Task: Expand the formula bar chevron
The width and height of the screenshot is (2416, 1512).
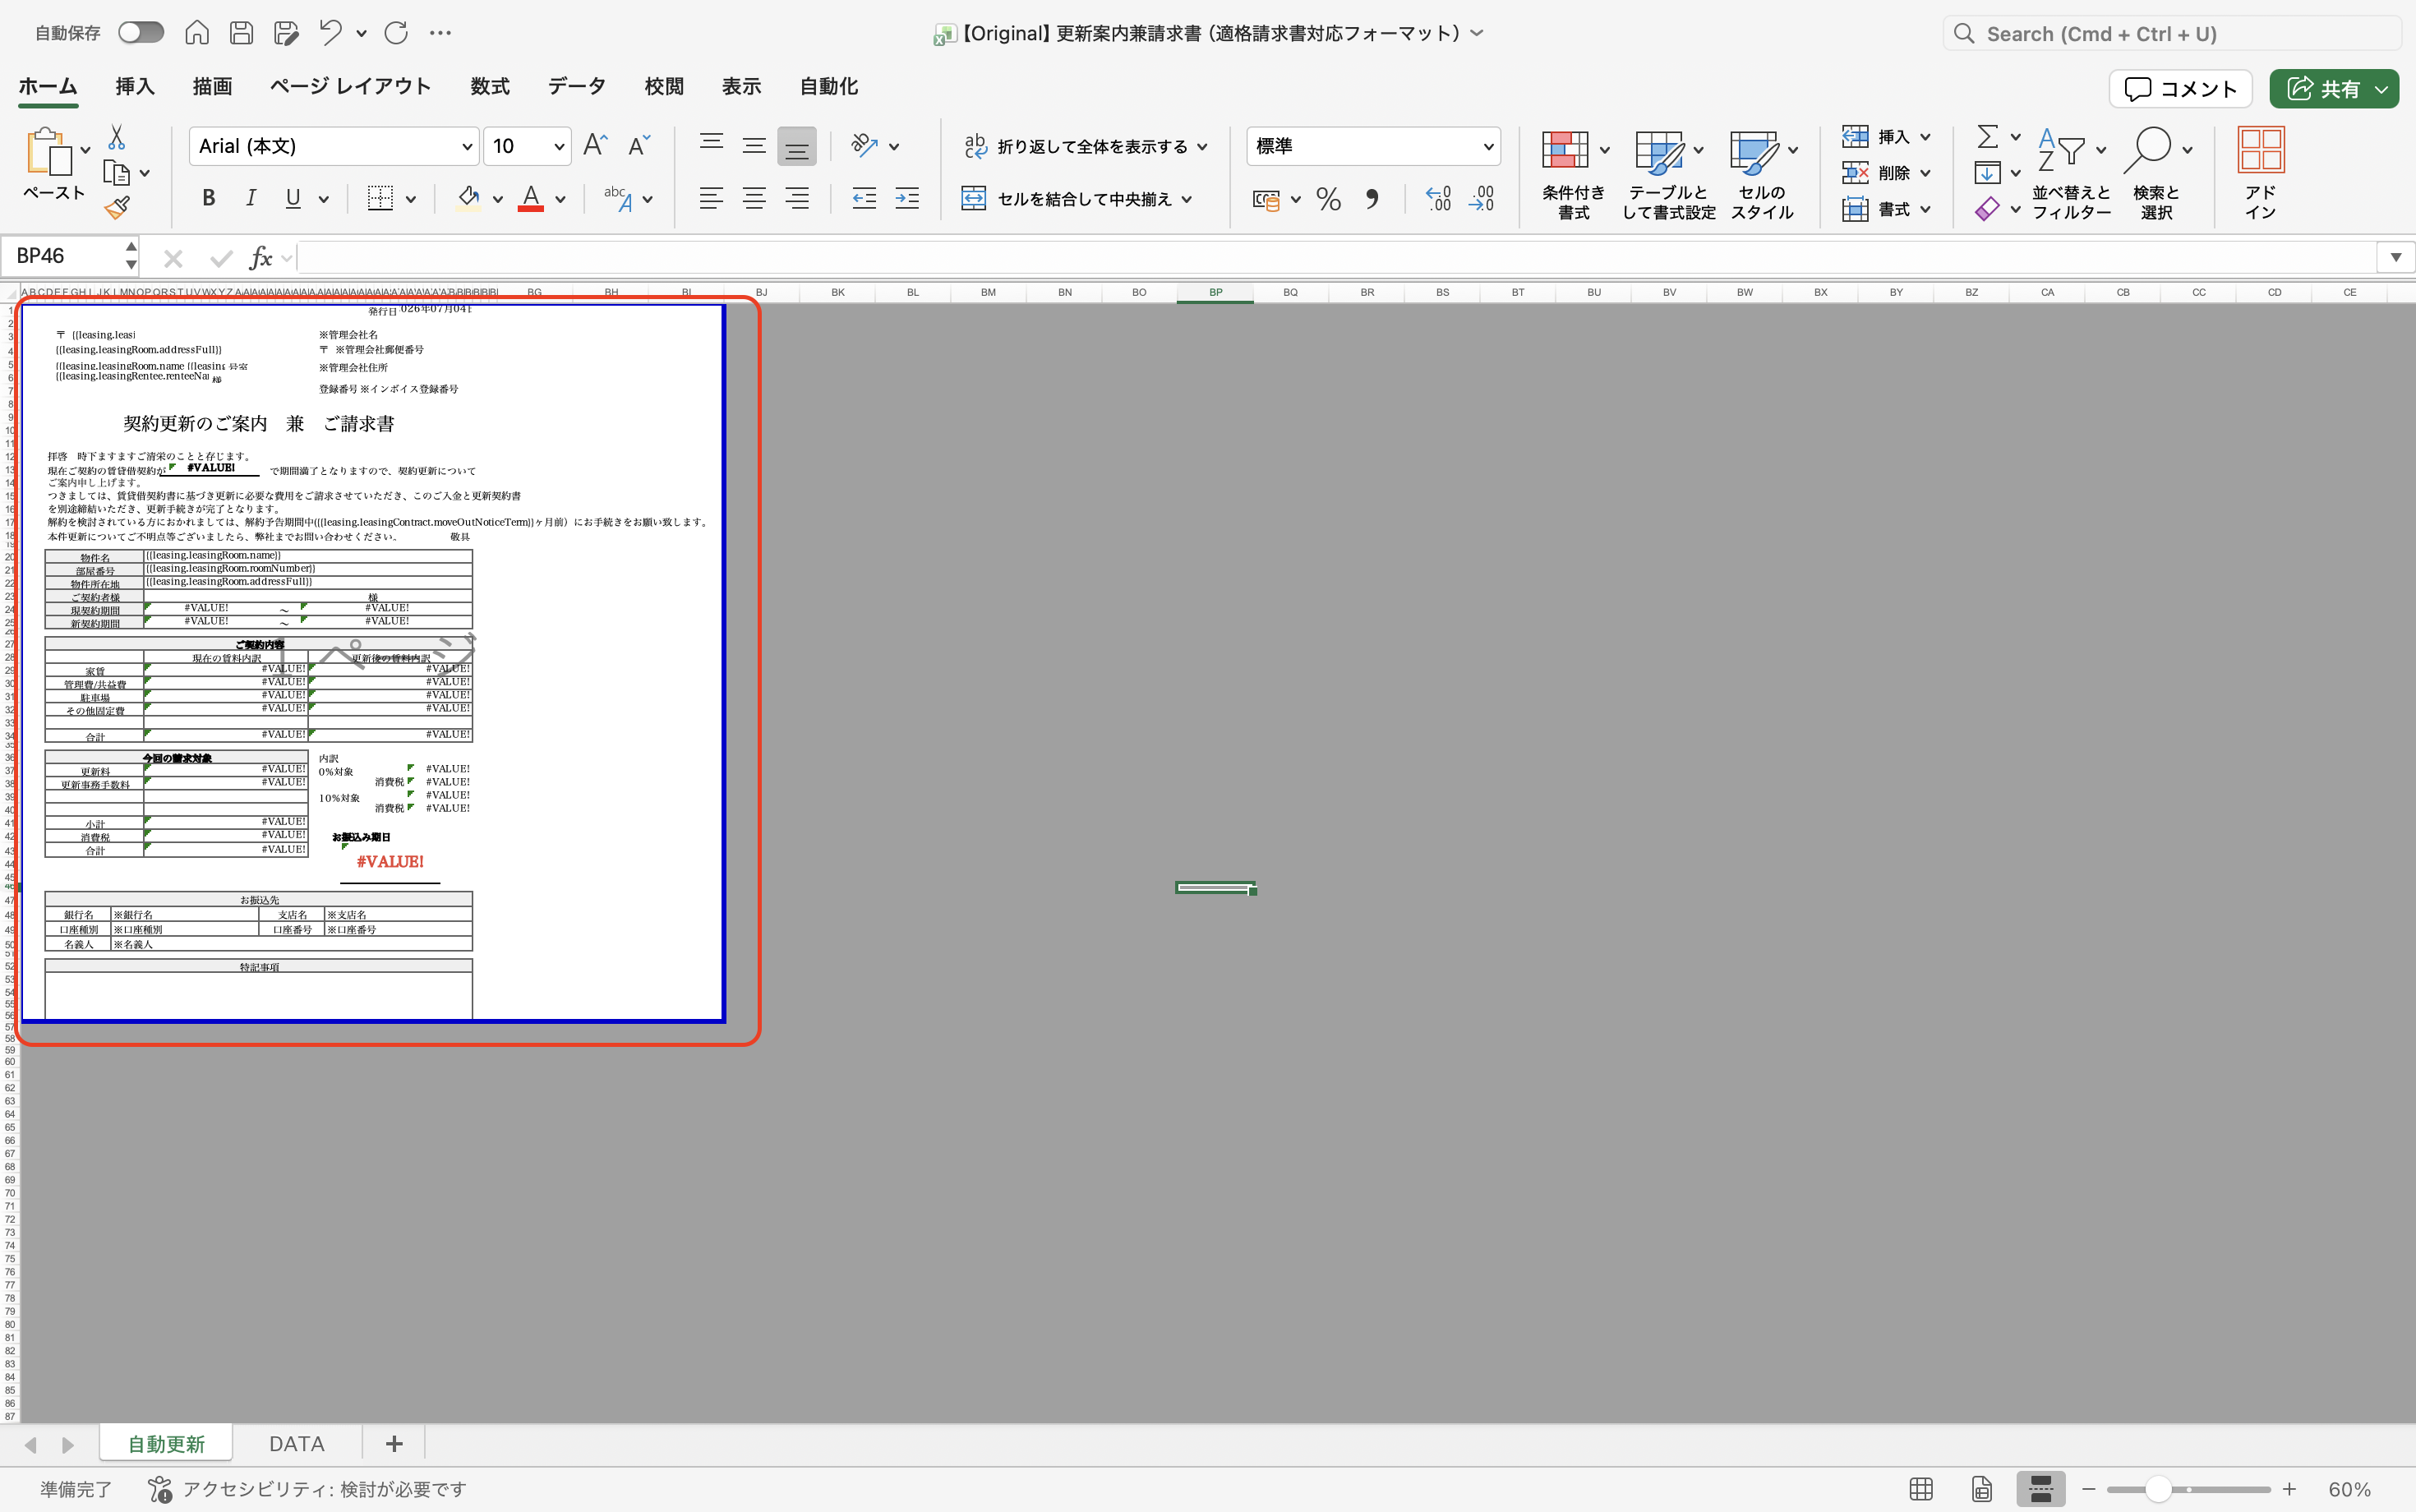Action: [2396, 258]
